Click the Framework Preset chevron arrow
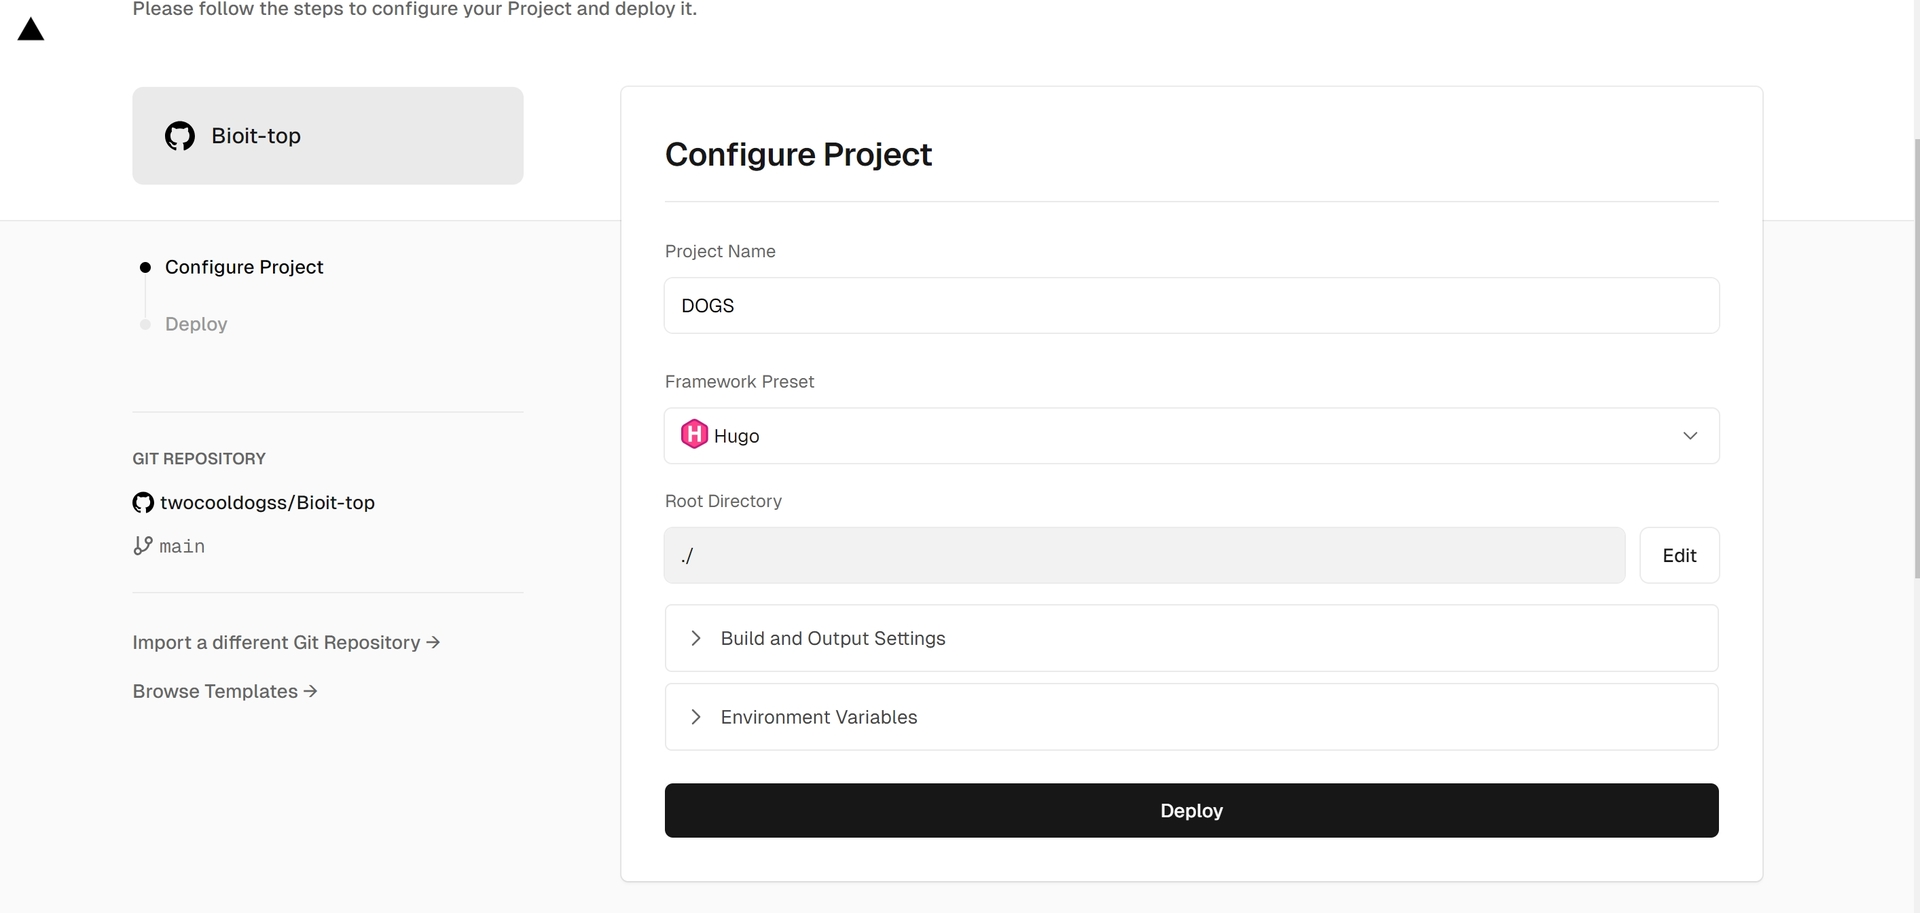 [x=1690, y=436]
